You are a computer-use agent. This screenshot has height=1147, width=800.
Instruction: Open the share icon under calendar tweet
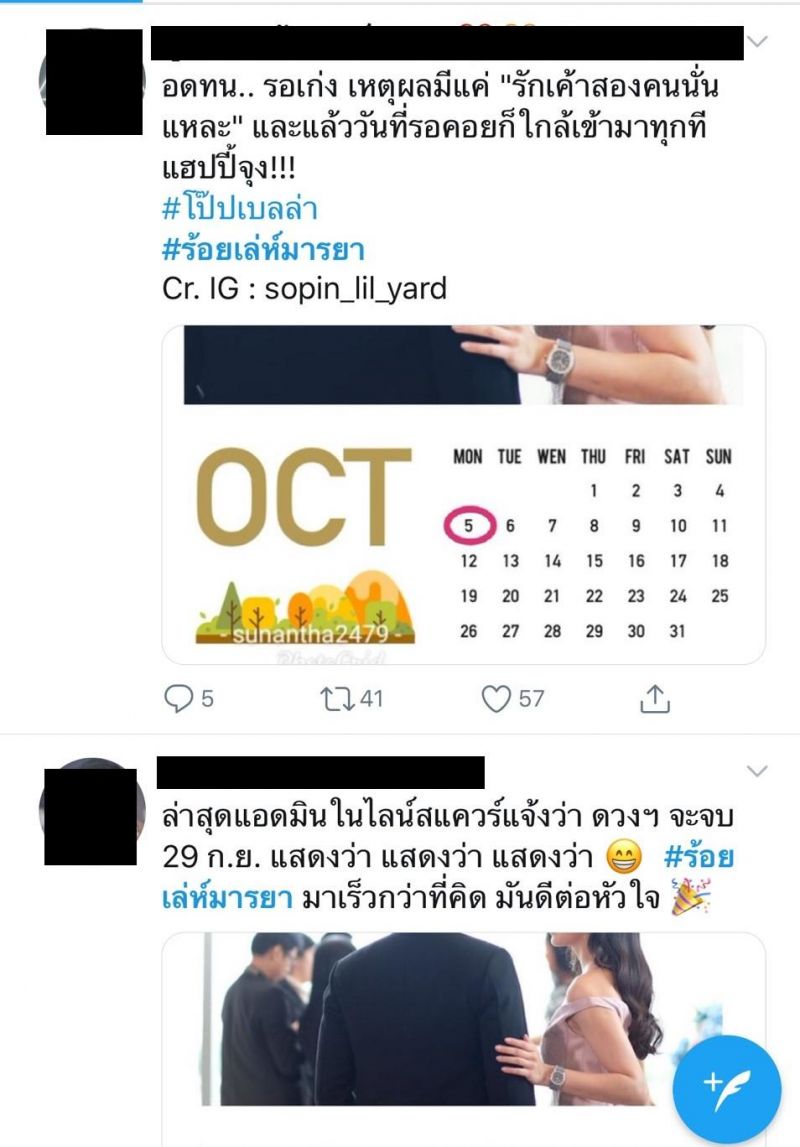point(654,699)
